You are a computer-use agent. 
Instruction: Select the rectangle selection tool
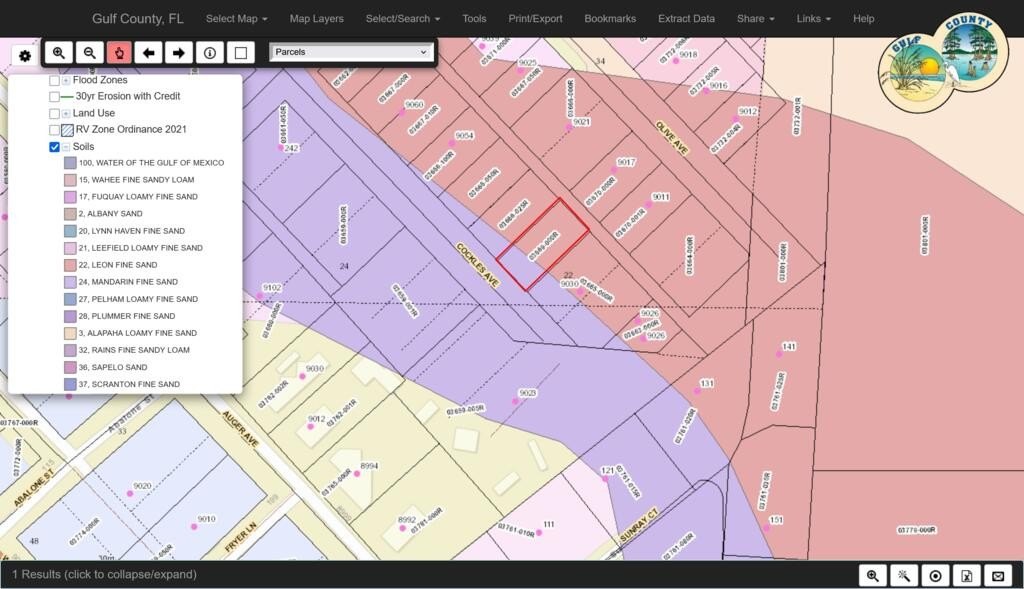240,53
